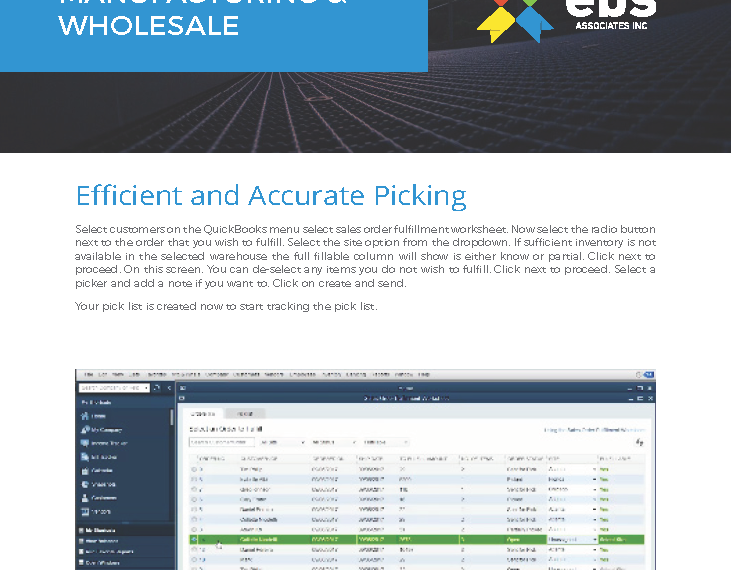Select the radio button in the second order row
Viewport: 731px width, 570px height.
[194, 479]
